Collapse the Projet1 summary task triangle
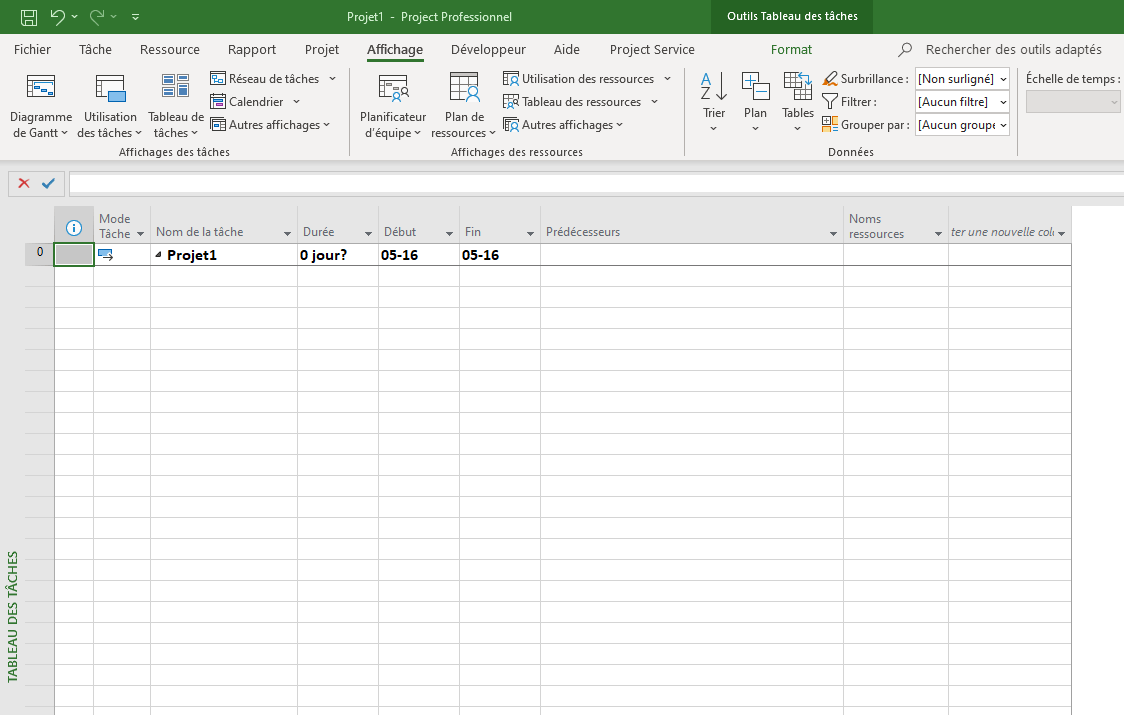The width and height of the screenshot is (1124, 715). point(158,255)
